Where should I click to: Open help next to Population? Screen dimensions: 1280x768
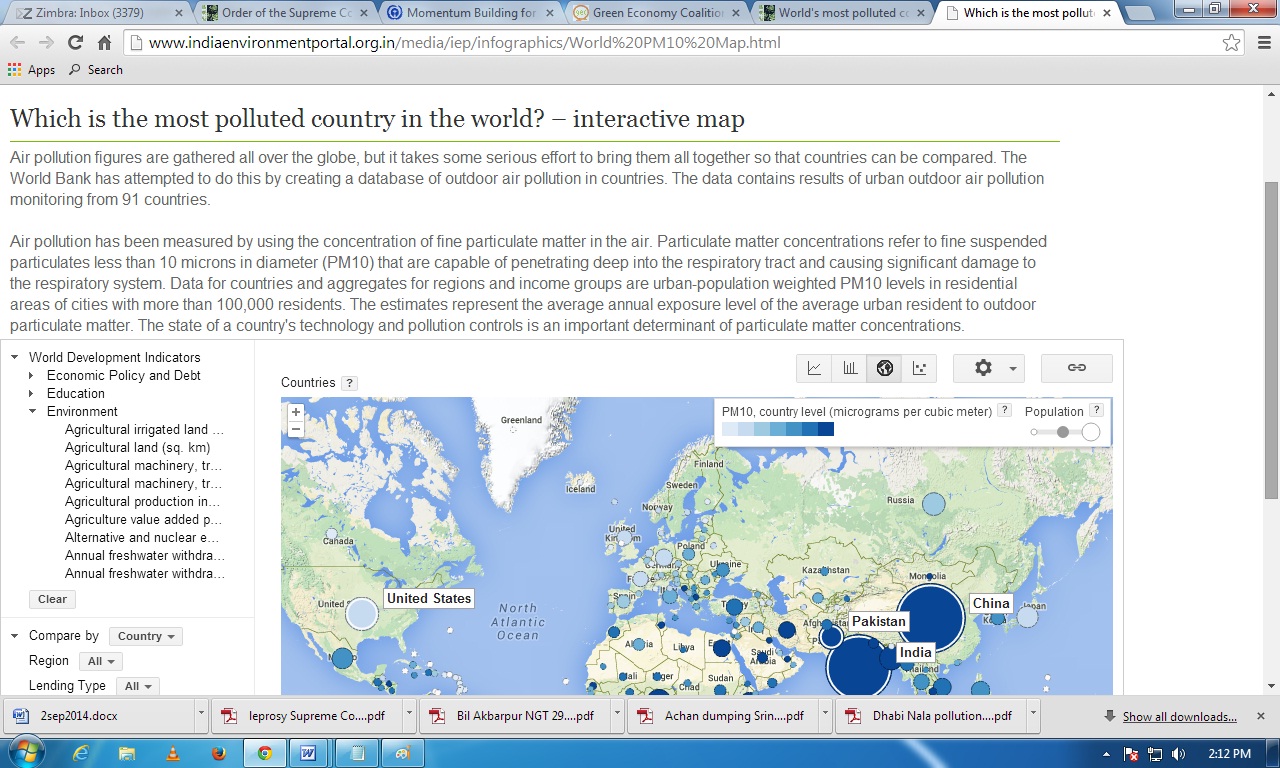pyautogui.click(x=1096, y=411)
